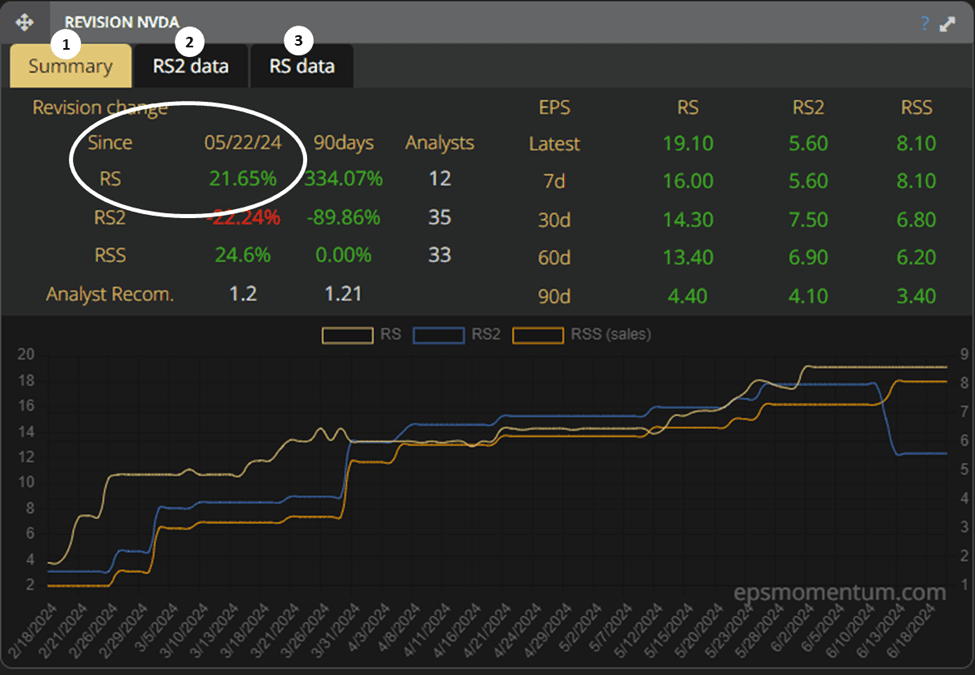
Task: Select the 90d RS value 4.40
Action: pyautogui.click(x=688, y=296)
